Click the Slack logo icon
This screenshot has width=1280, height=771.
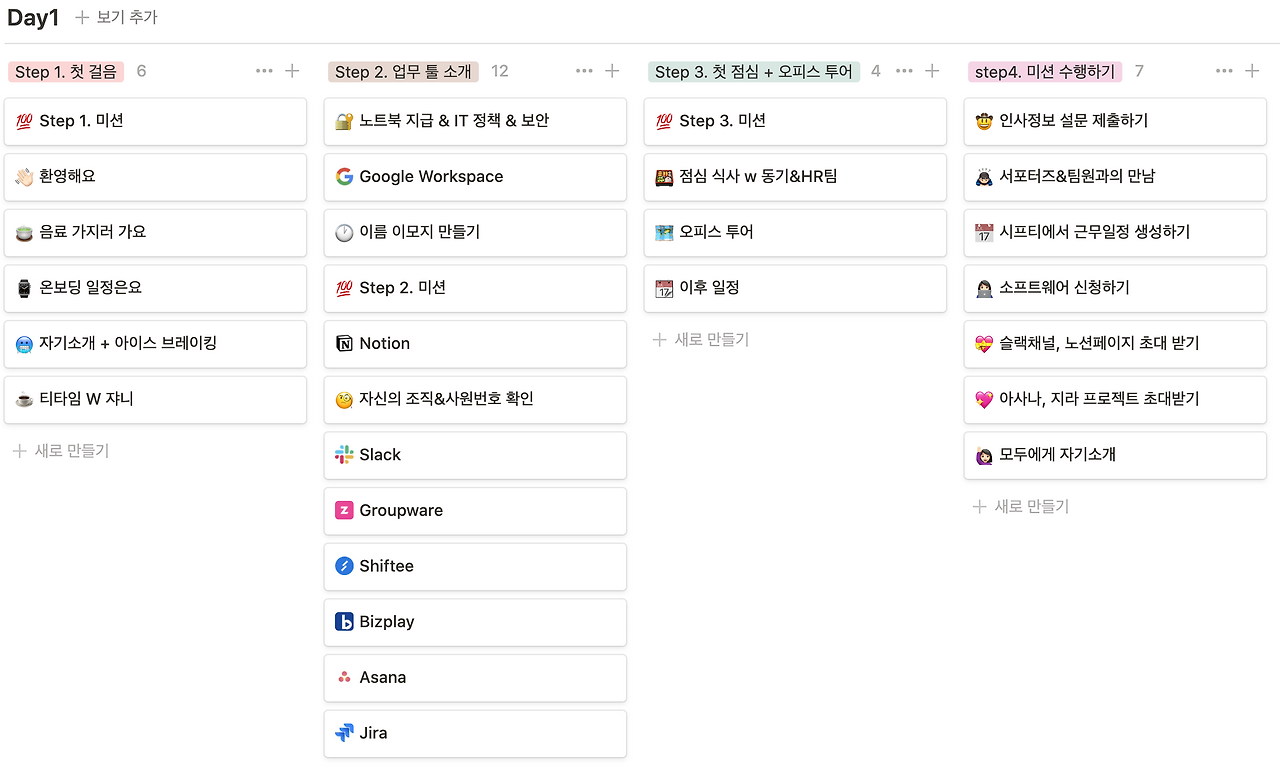click(344, 455)
